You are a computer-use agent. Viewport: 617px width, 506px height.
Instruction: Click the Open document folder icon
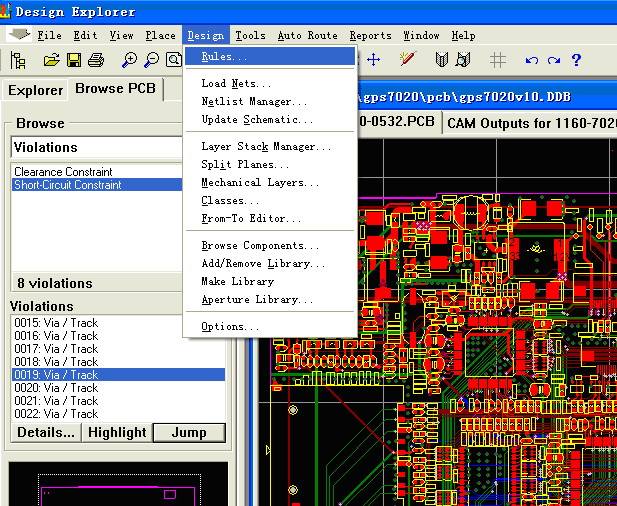pyautogui.click(x=52, y=61)
